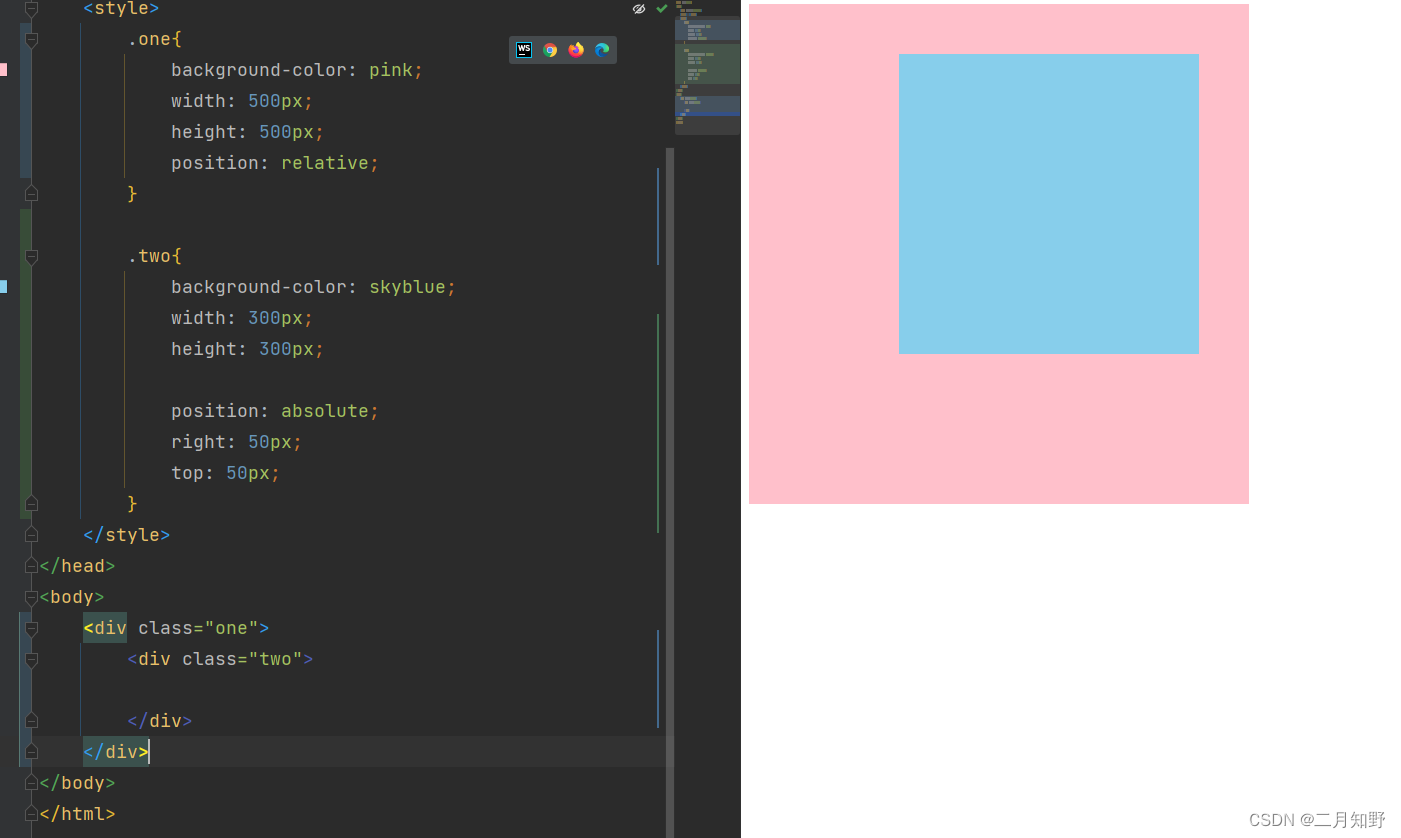Click the class="two" attribute text
1401x838 pixels.
(242, 659)
